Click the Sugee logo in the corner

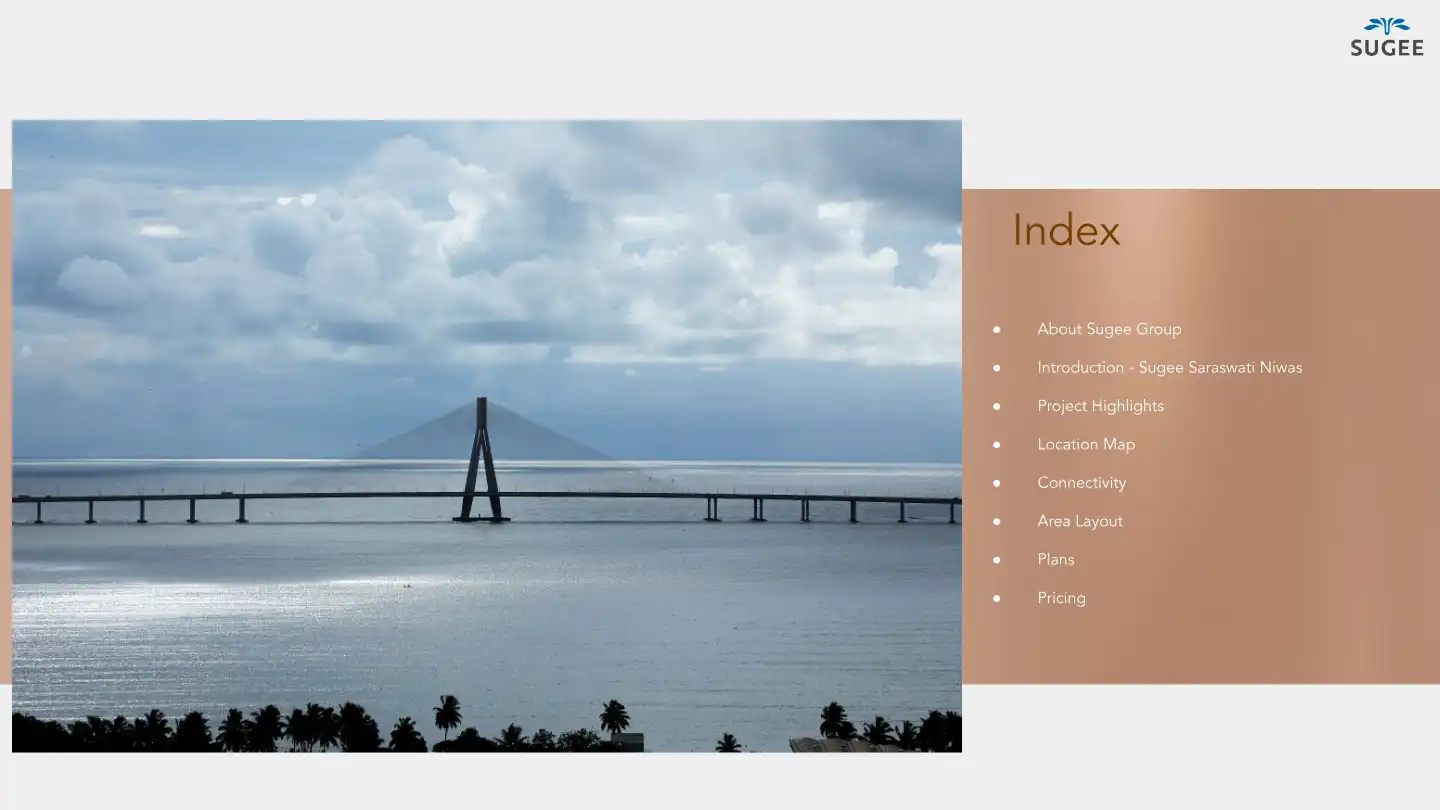pos(1386,26)
